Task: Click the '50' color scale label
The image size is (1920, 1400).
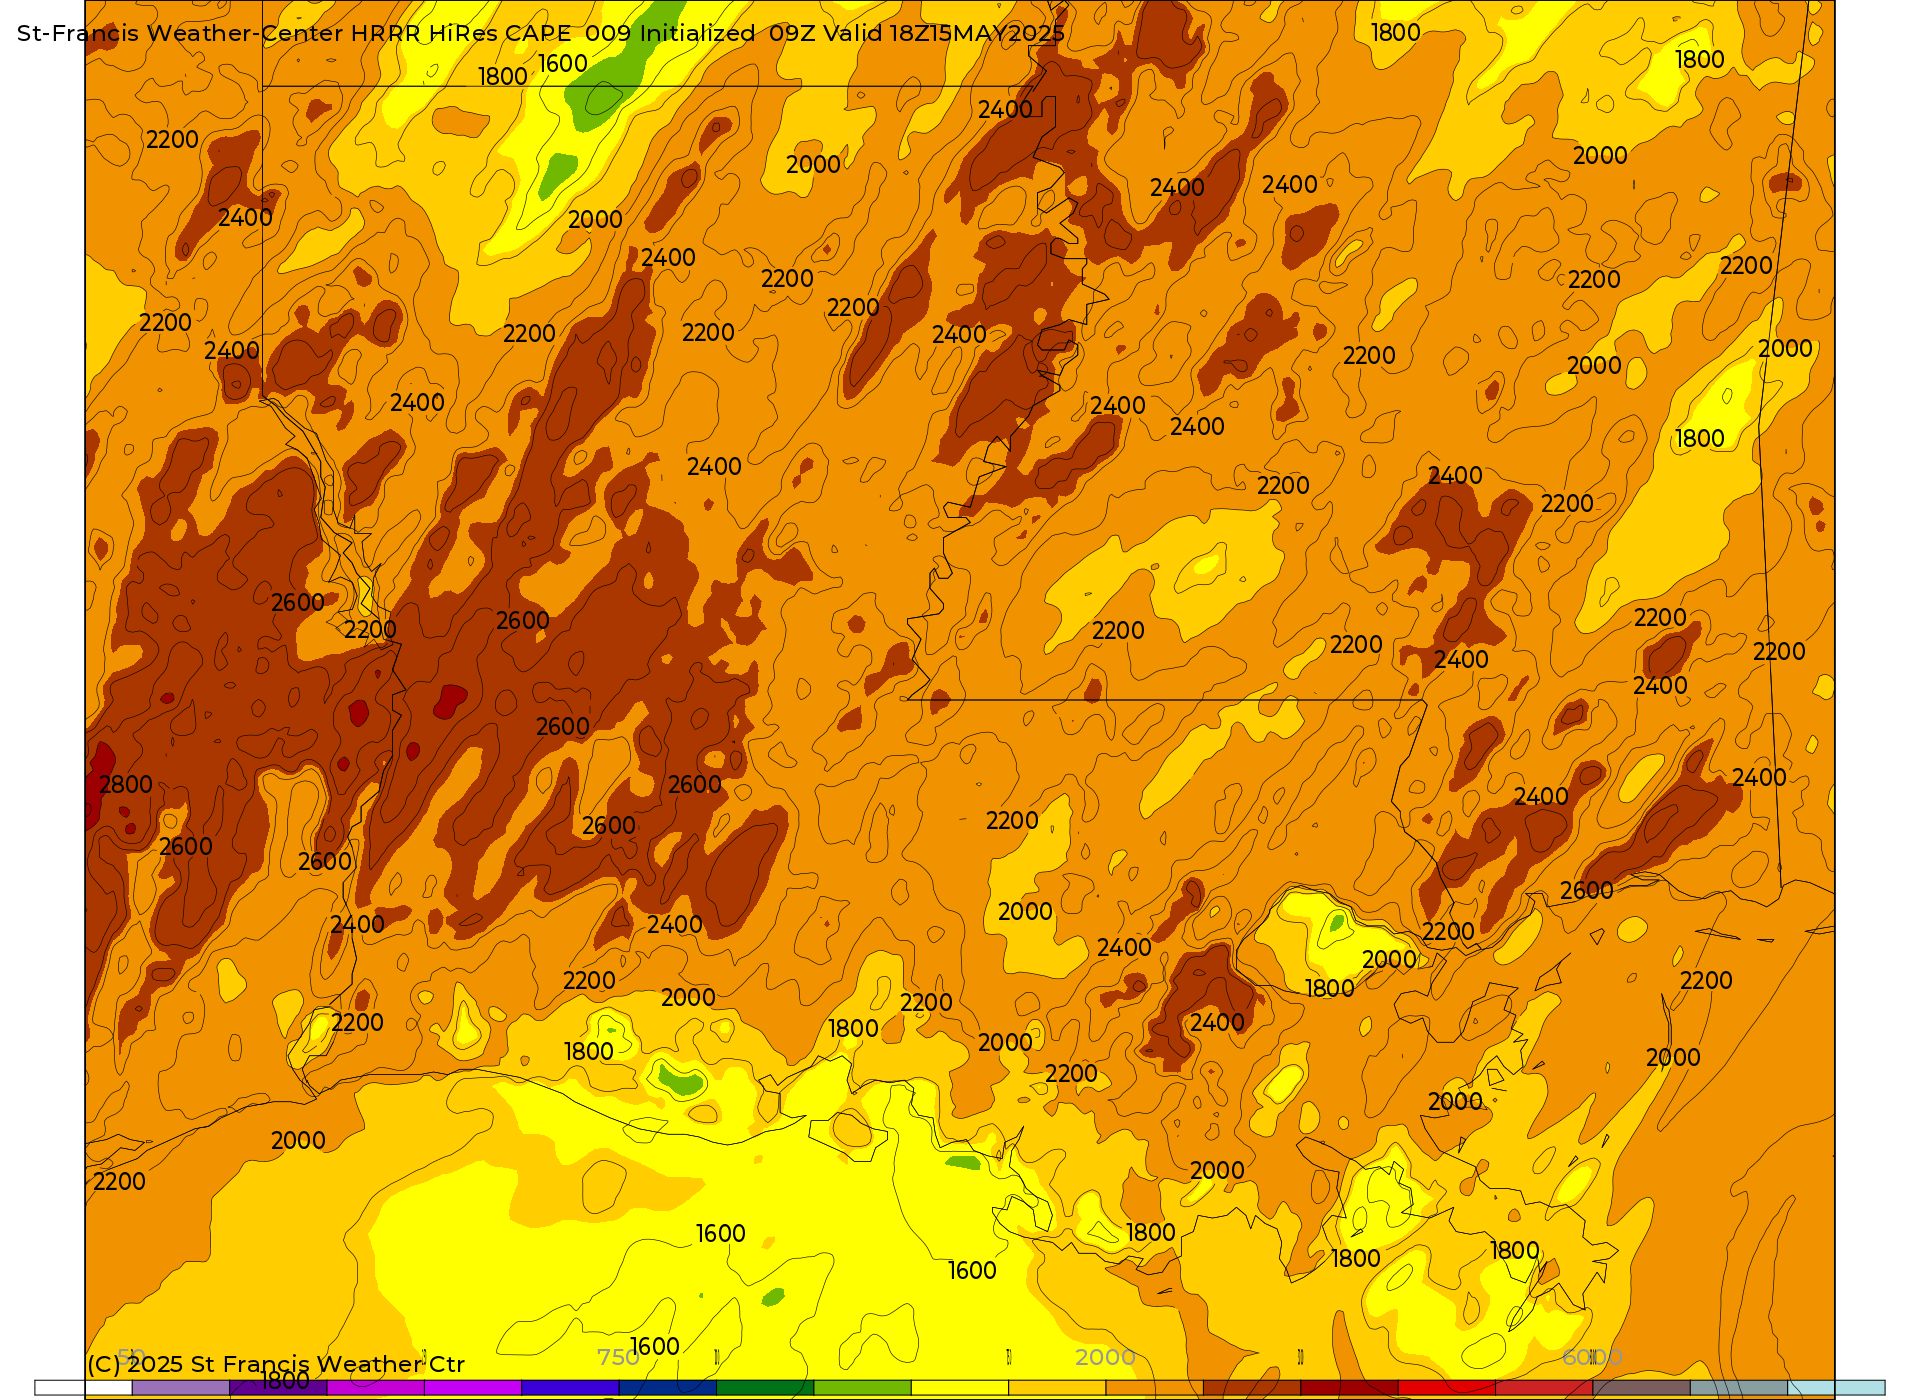Action: tap(131, 1357)
